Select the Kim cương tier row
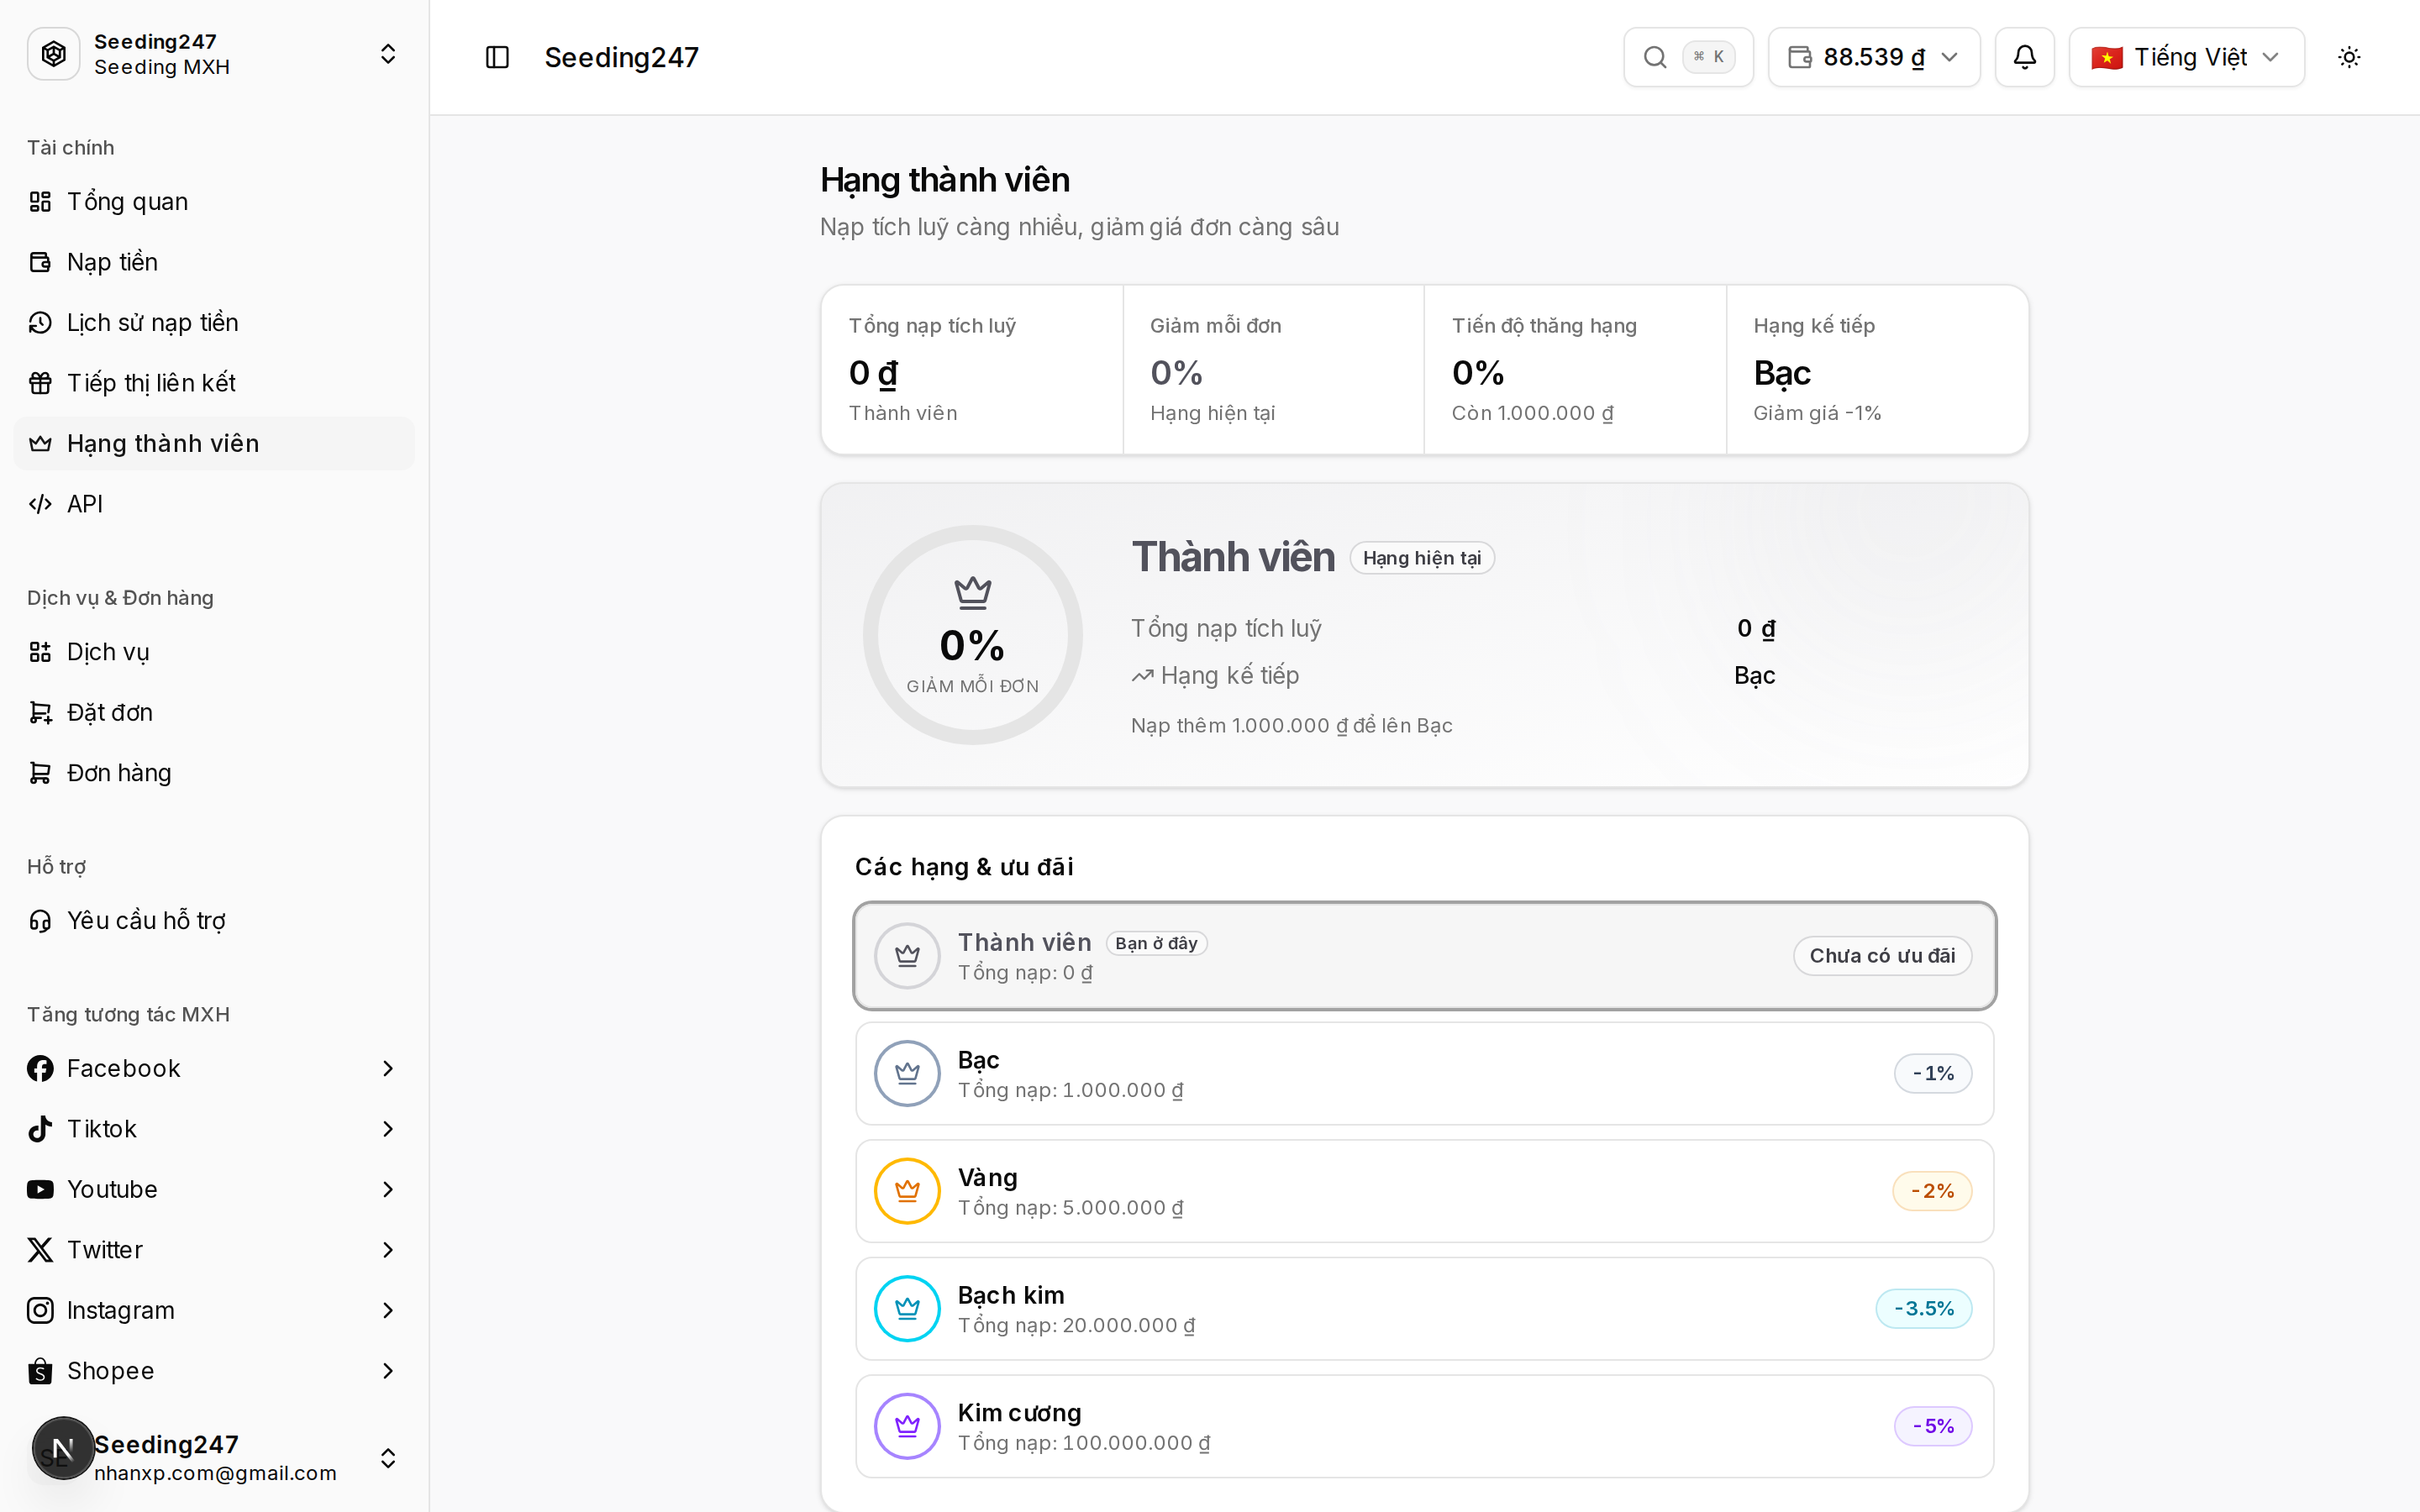The height and width of the screenshot is (1512, 2420). (1424, 1427)
